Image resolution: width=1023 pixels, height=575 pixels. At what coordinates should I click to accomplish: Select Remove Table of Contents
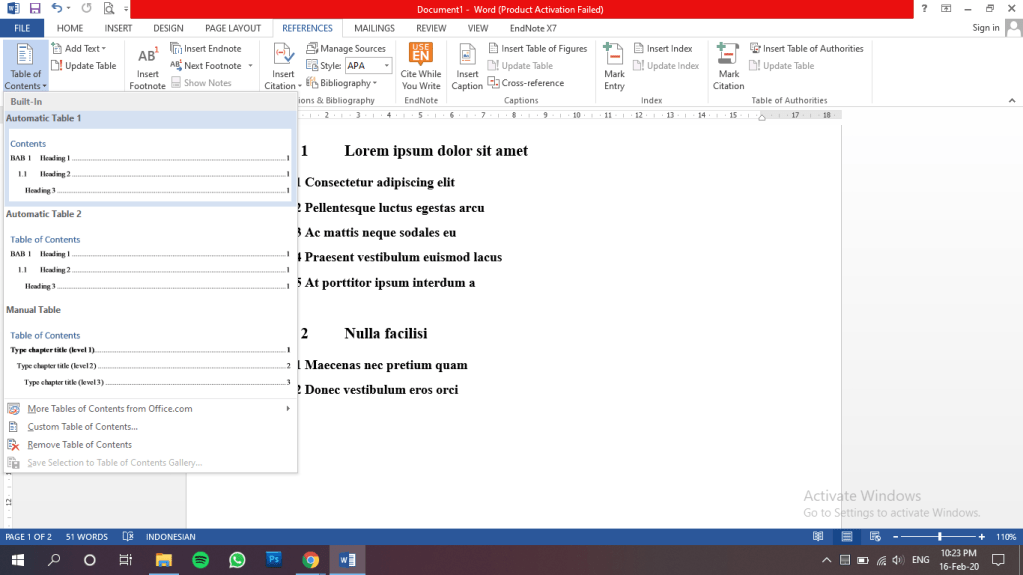pyautogui.click(x=79, y=445)
